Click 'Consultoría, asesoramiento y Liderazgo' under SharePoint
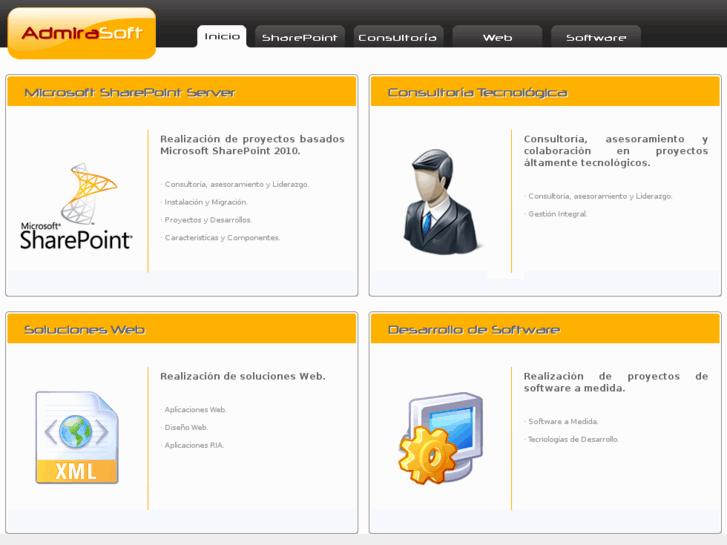Image resolution: width=727 pixels, height=545 pixels. (x=235, y=185)
